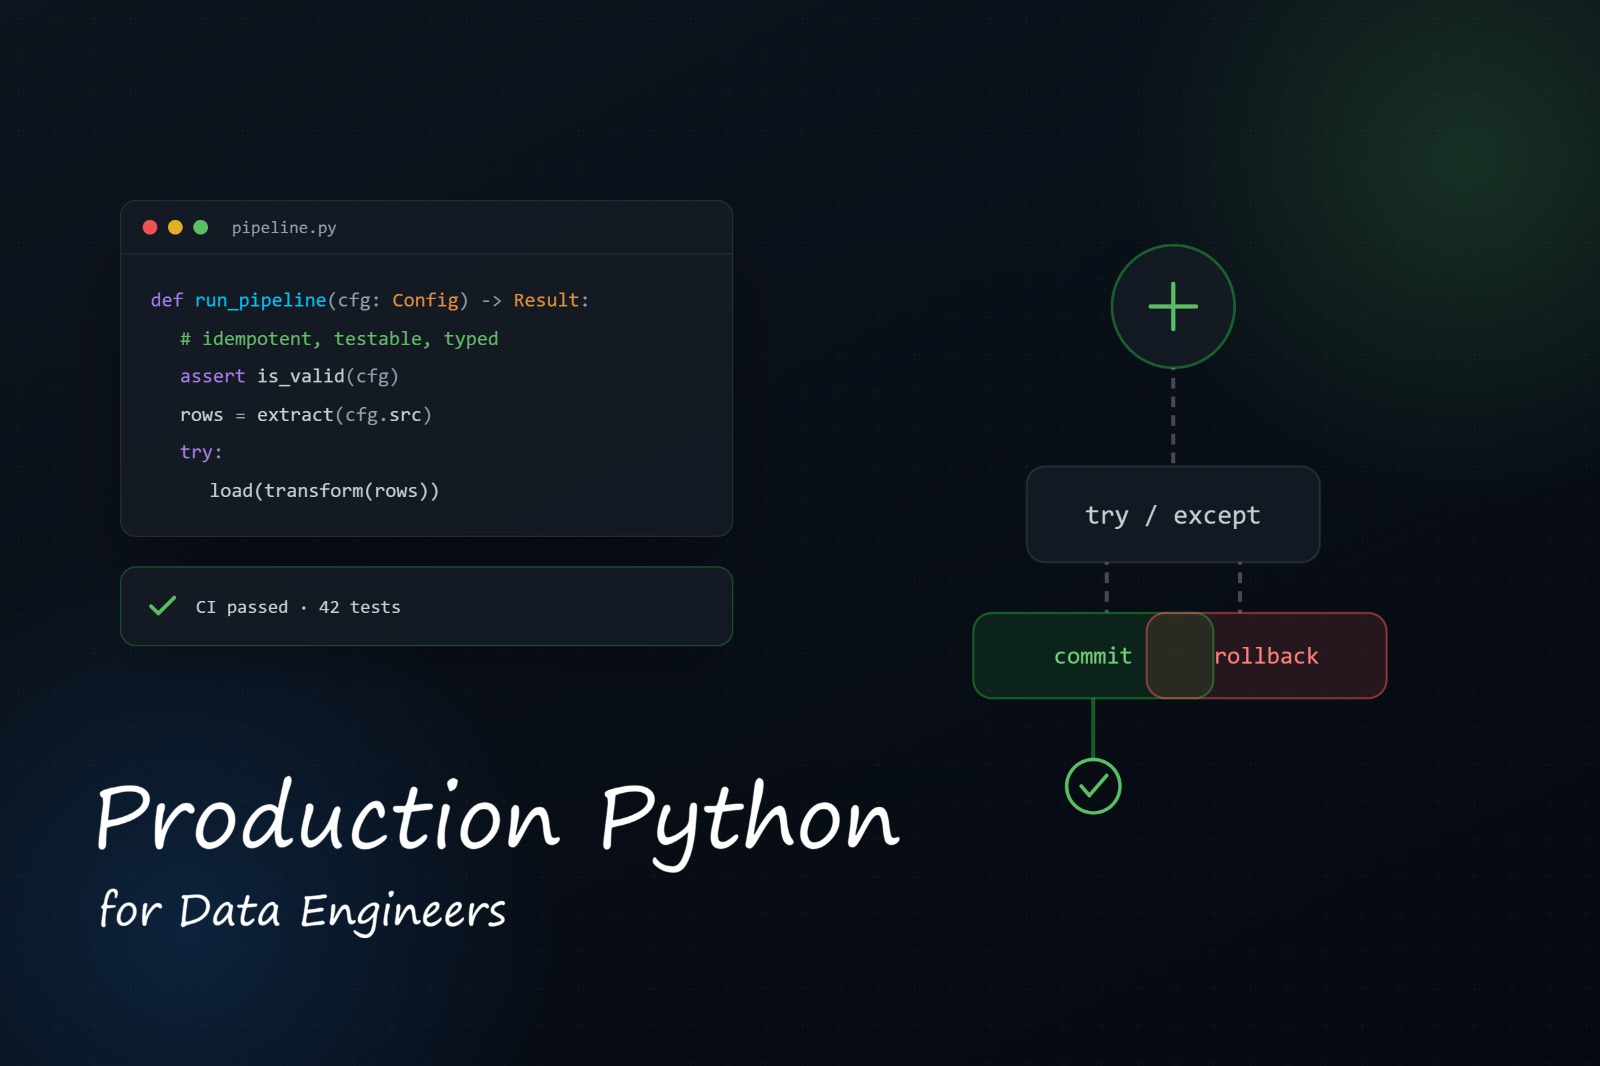
Task: Click the green maximize dot on pipeline.py window
Action: pyautogui.click(x=200, y=227)
